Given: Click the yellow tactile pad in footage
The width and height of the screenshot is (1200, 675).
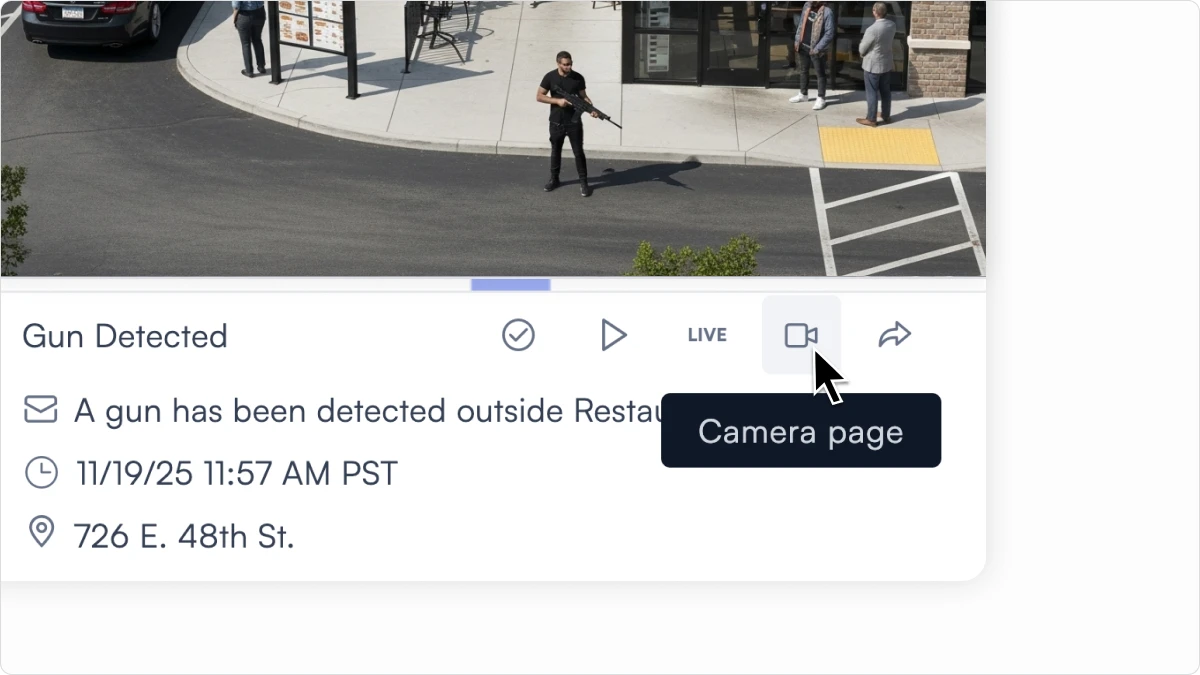Looking at the screenshot, I should point(879,146).
